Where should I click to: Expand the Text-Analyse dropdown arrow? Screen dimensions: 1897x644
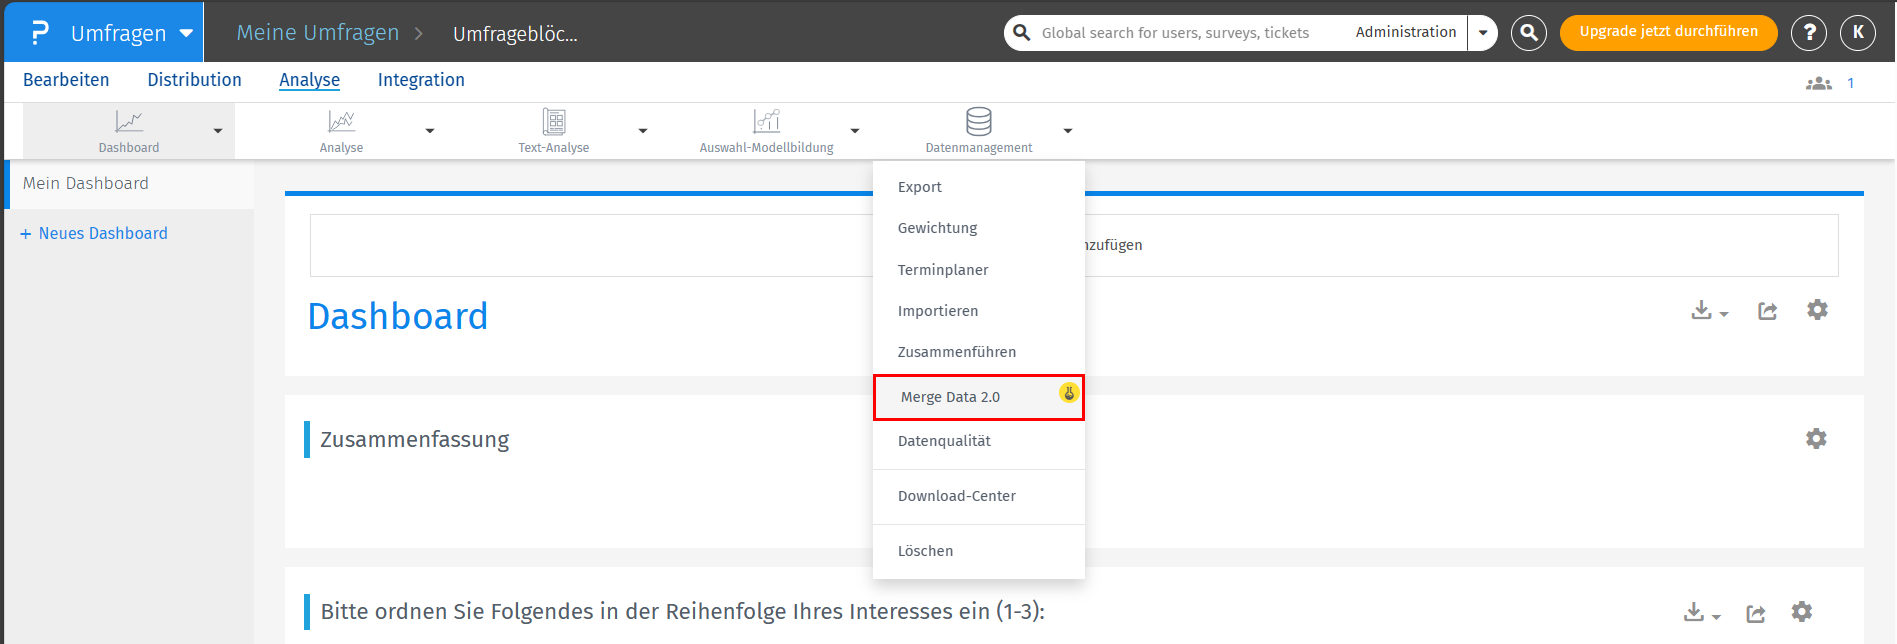643,131
